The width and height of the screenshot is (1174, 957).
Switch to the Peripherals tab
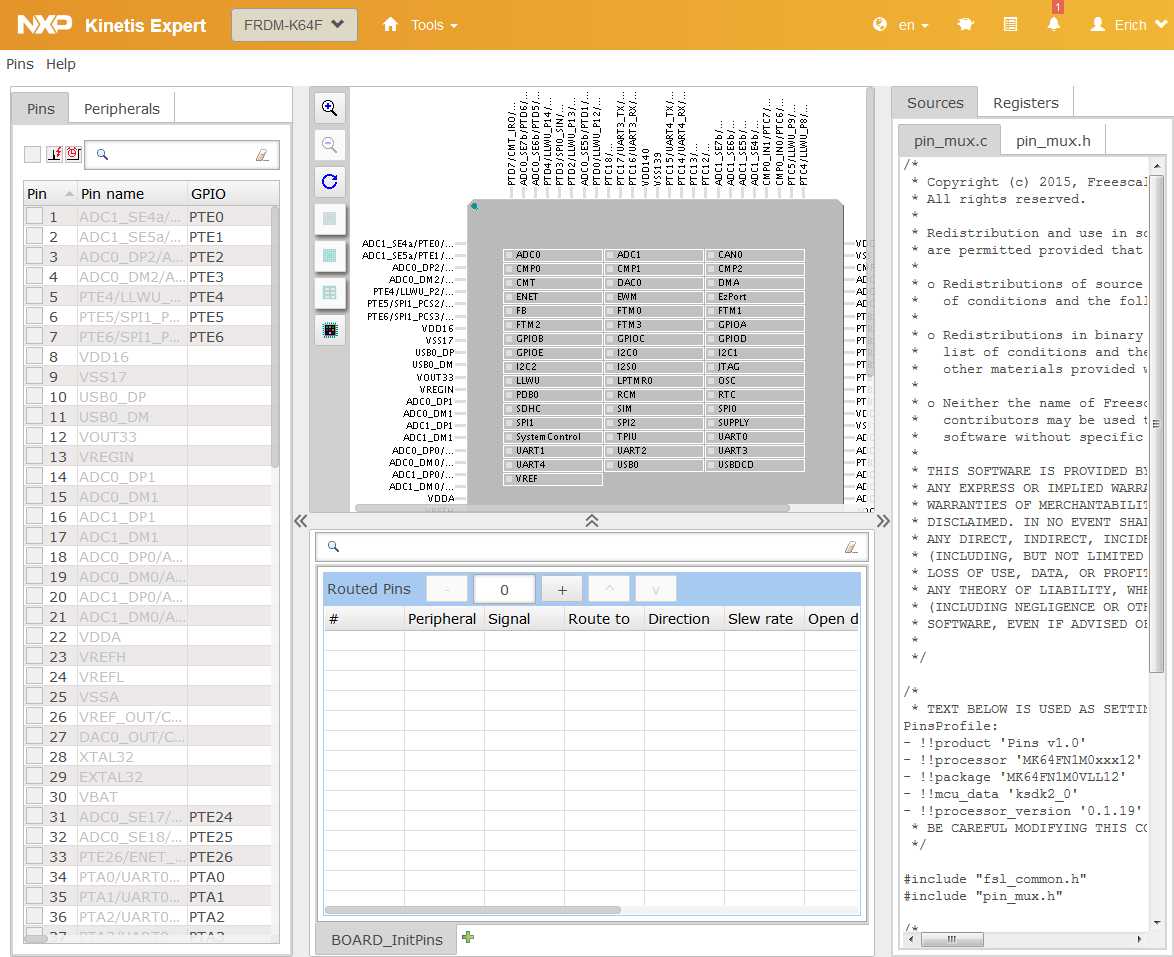pyautogui.click(x=121, y=108)
